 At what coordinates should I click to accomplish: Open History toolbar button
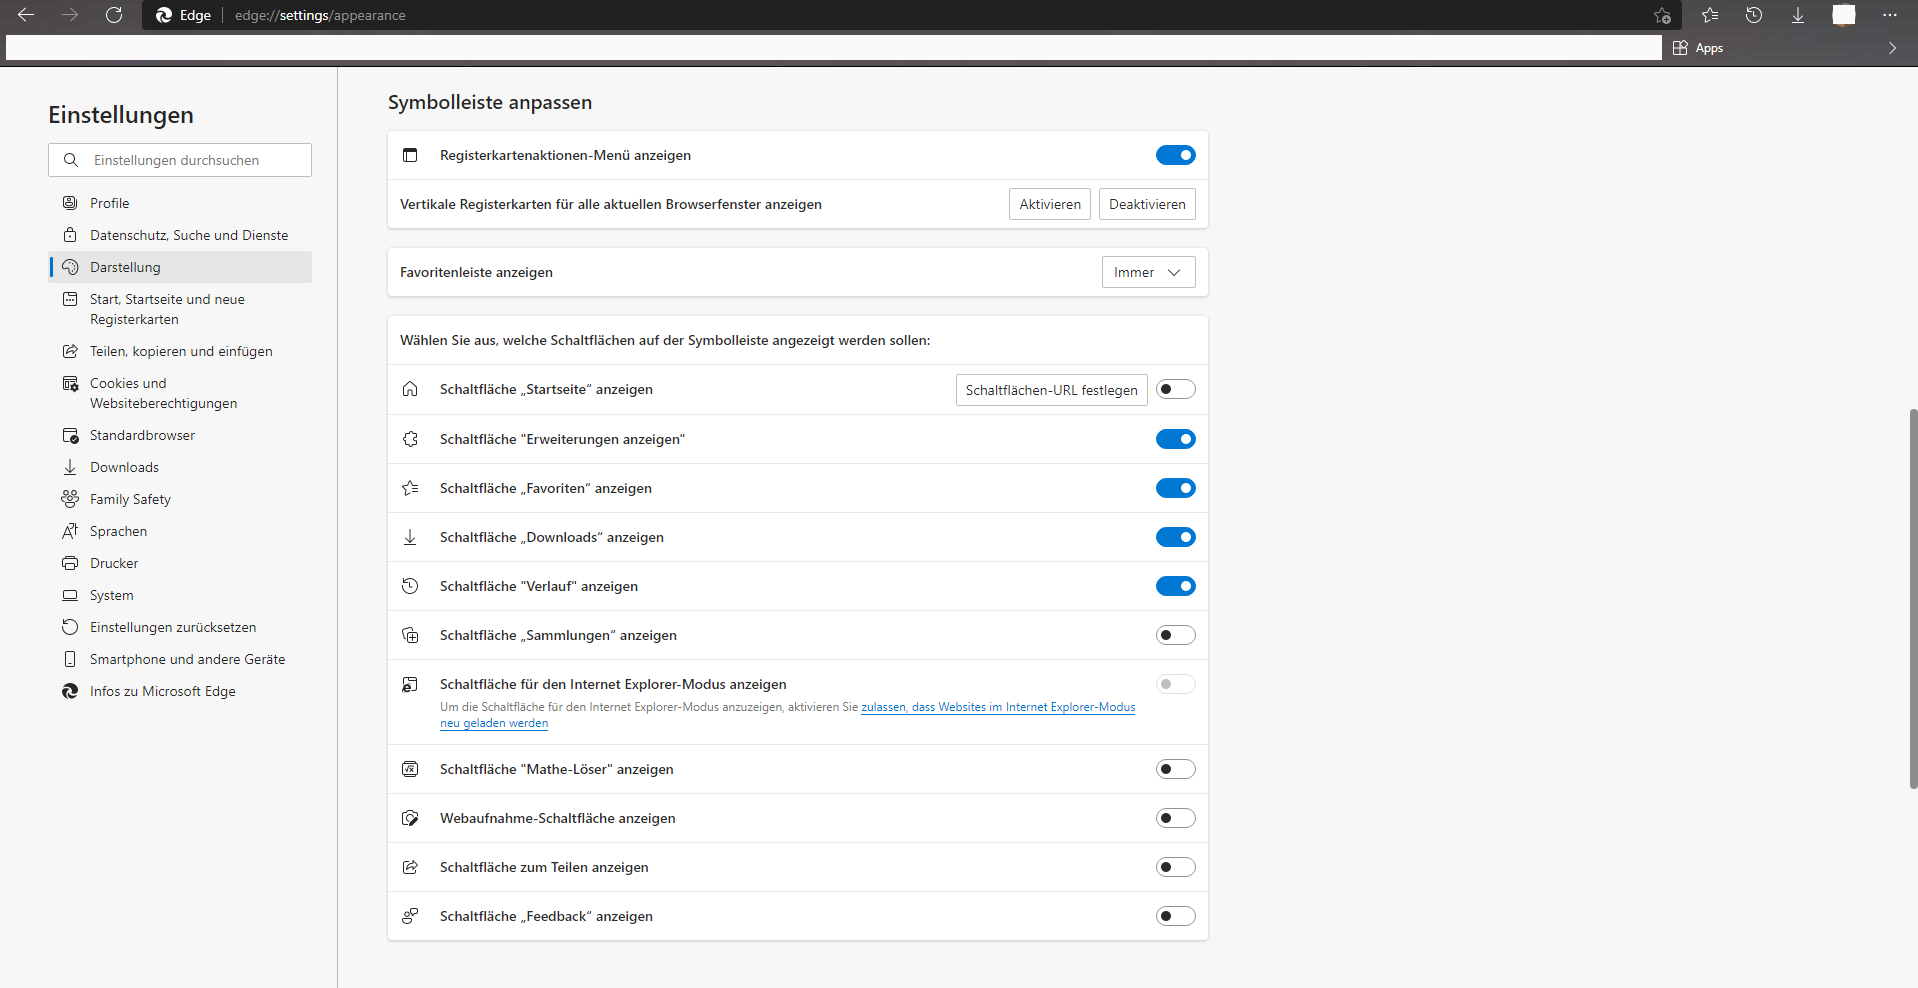(x=1754, y=15)
